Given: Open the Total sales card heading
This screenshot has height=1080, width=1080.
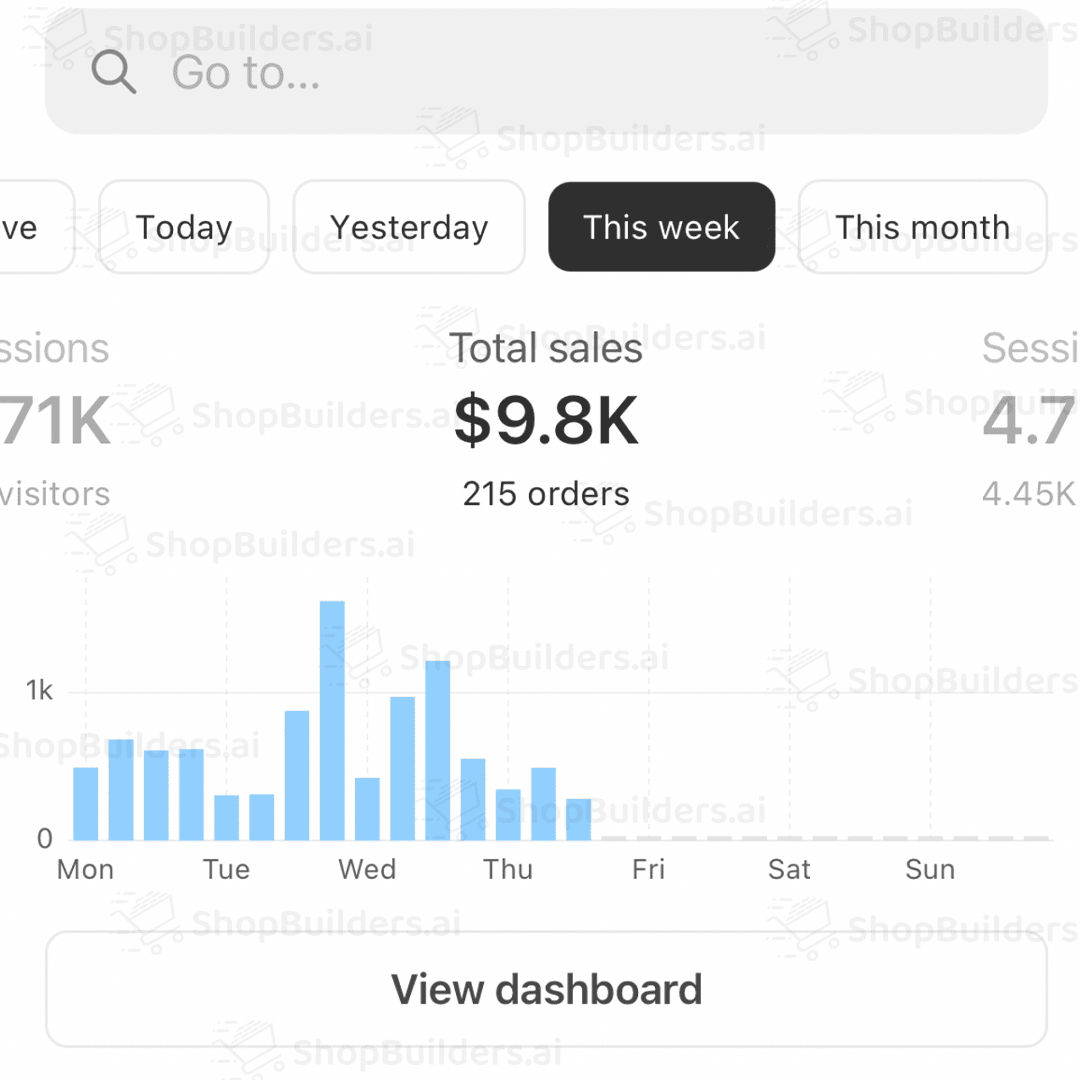Looking at the screenshot, I should point(546,349).
